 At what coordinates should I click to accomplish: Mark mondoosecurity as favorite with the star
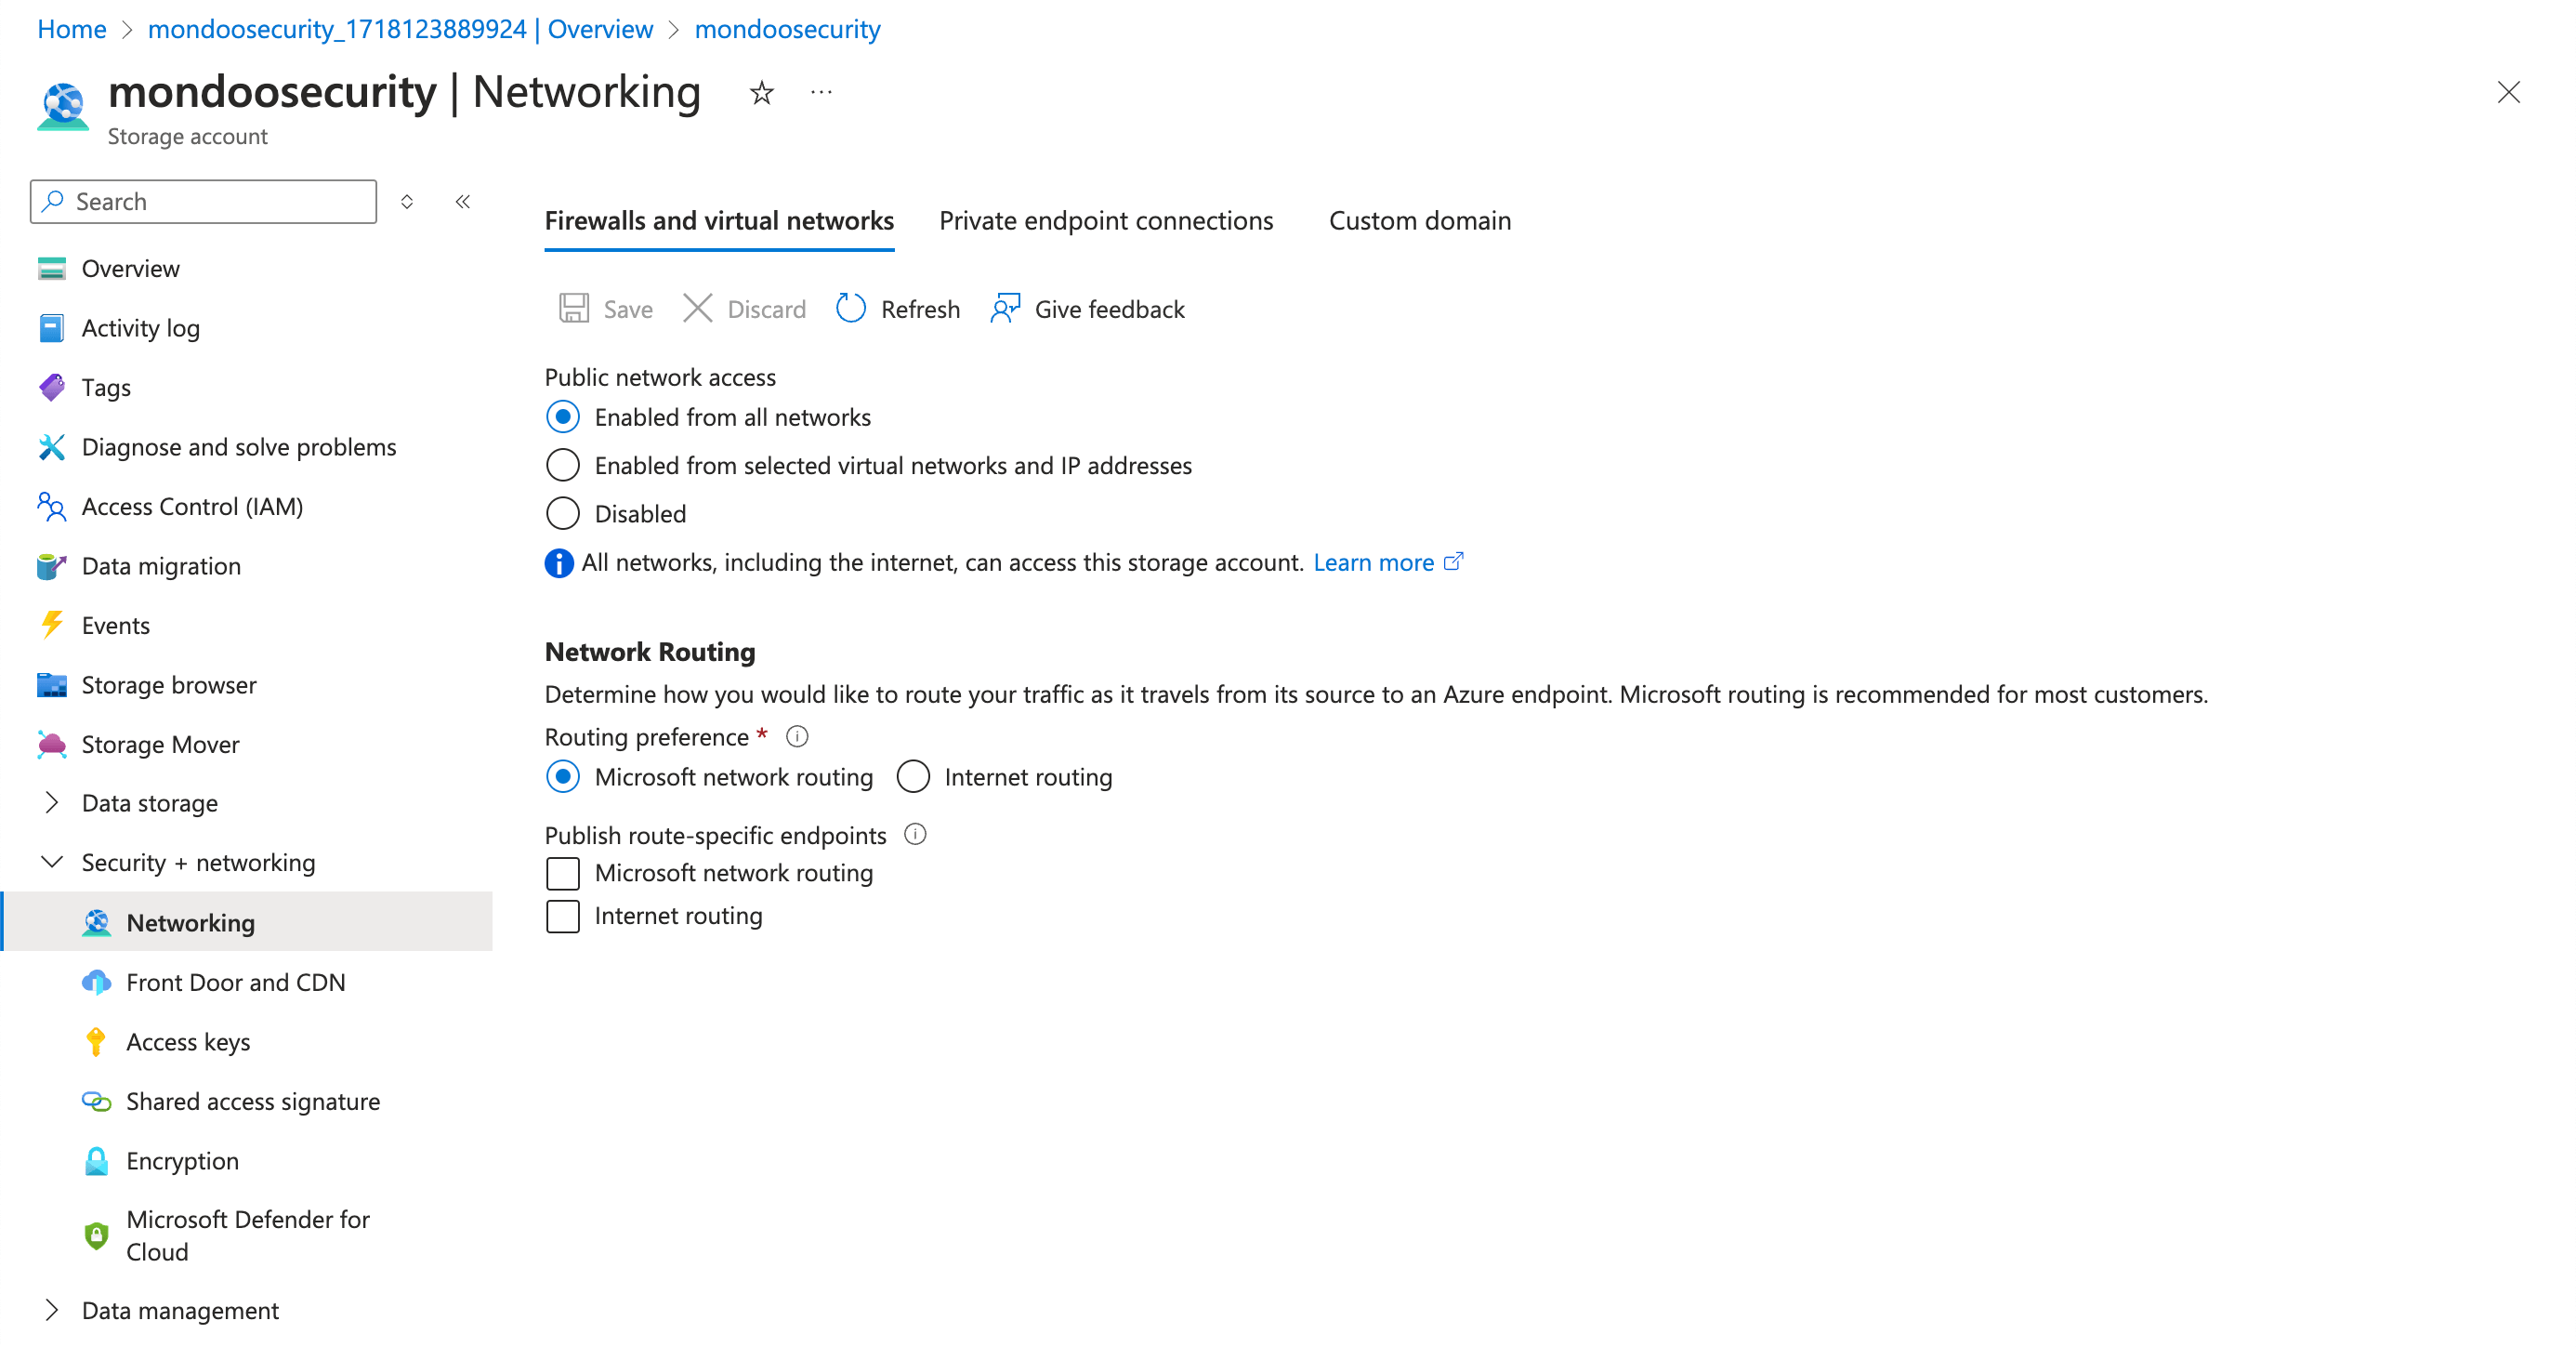761,92
